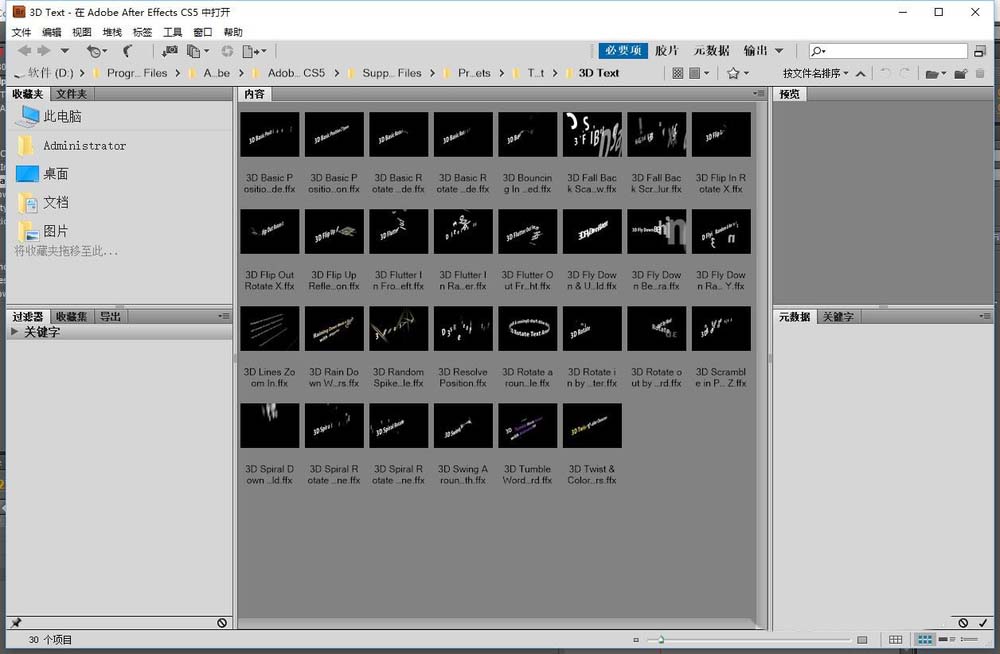Open the content panel options menu icon
The width and height of the screenshot is (1000, 654).
tap(759, 93)
